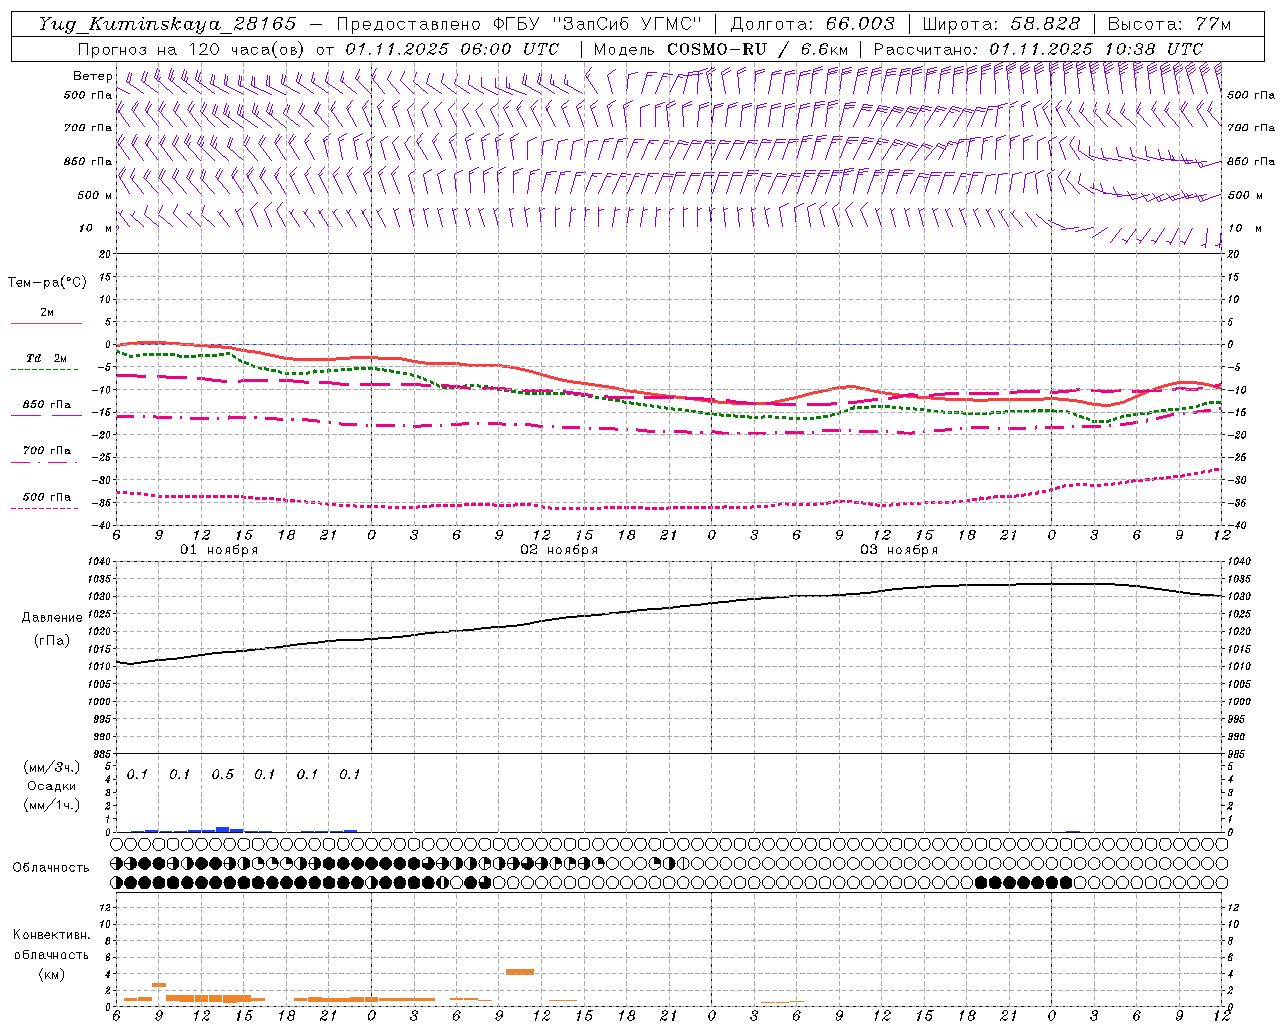Click leftmost circle in the top cloudiness row

pyautogui.click(x=117, y=845)
